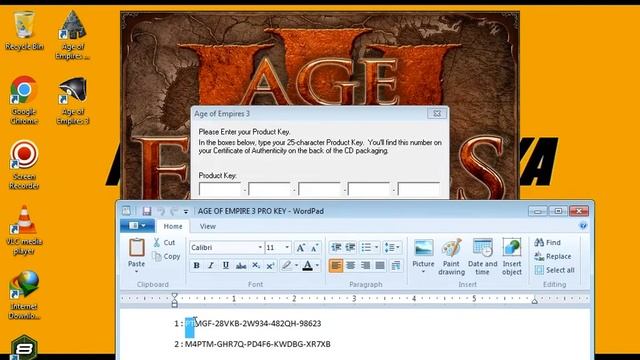Click the key M4PTM-GHR7Q-PD4F6-KWDBG-XR7XB
The height and width of the screenshot is (360, 640).
(x=258, y=344)
